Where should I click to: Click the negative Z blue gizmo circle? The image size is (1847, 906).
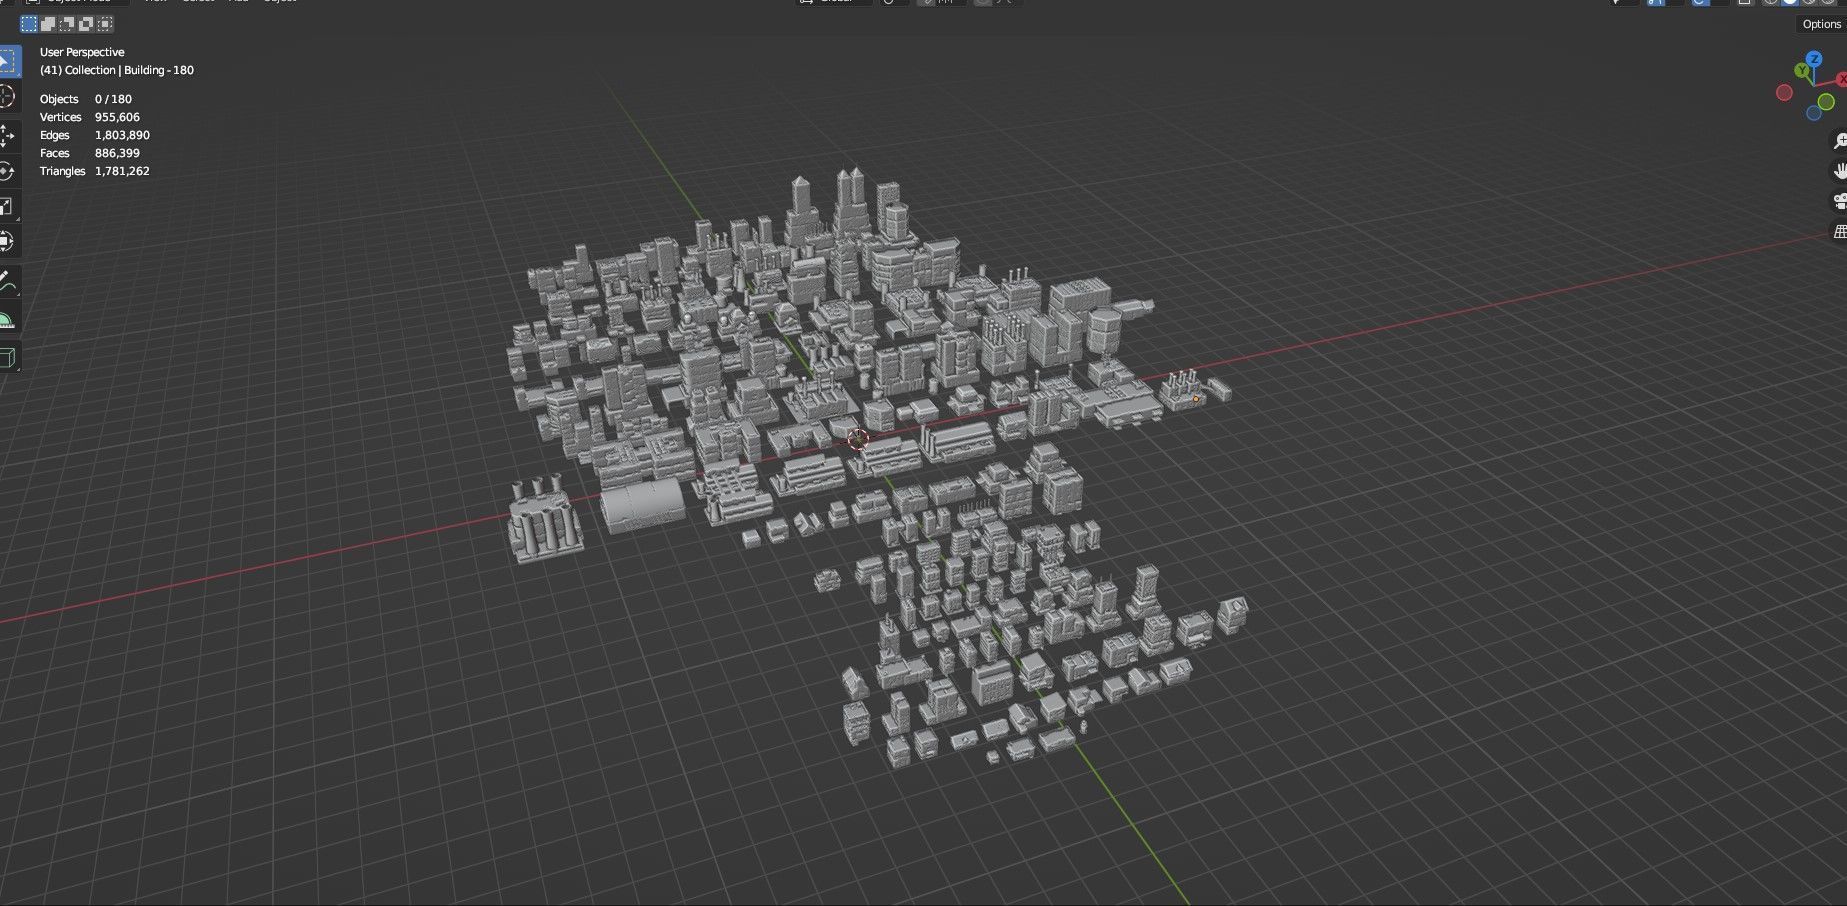point(1814,113)
